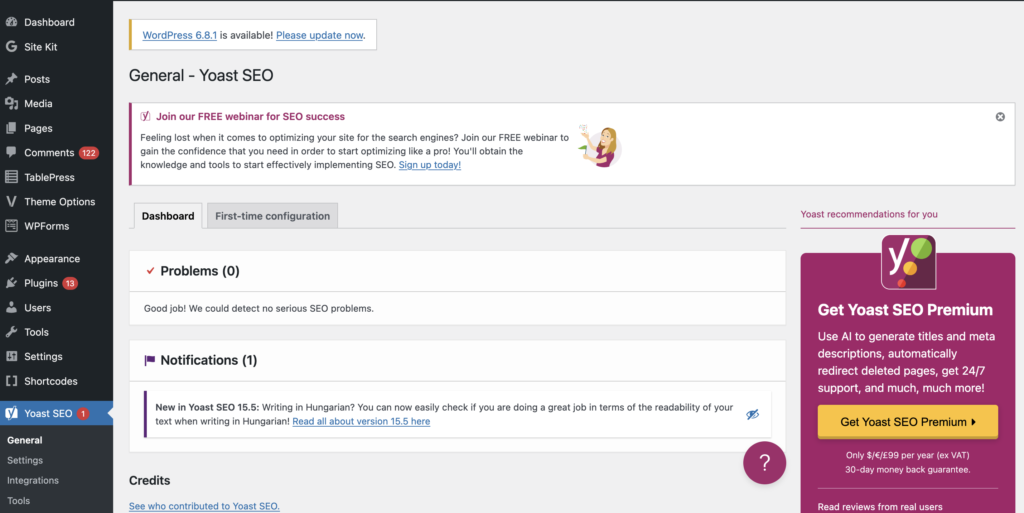Open Settings under Yoast SEO submenu

[x=25, y=460]
